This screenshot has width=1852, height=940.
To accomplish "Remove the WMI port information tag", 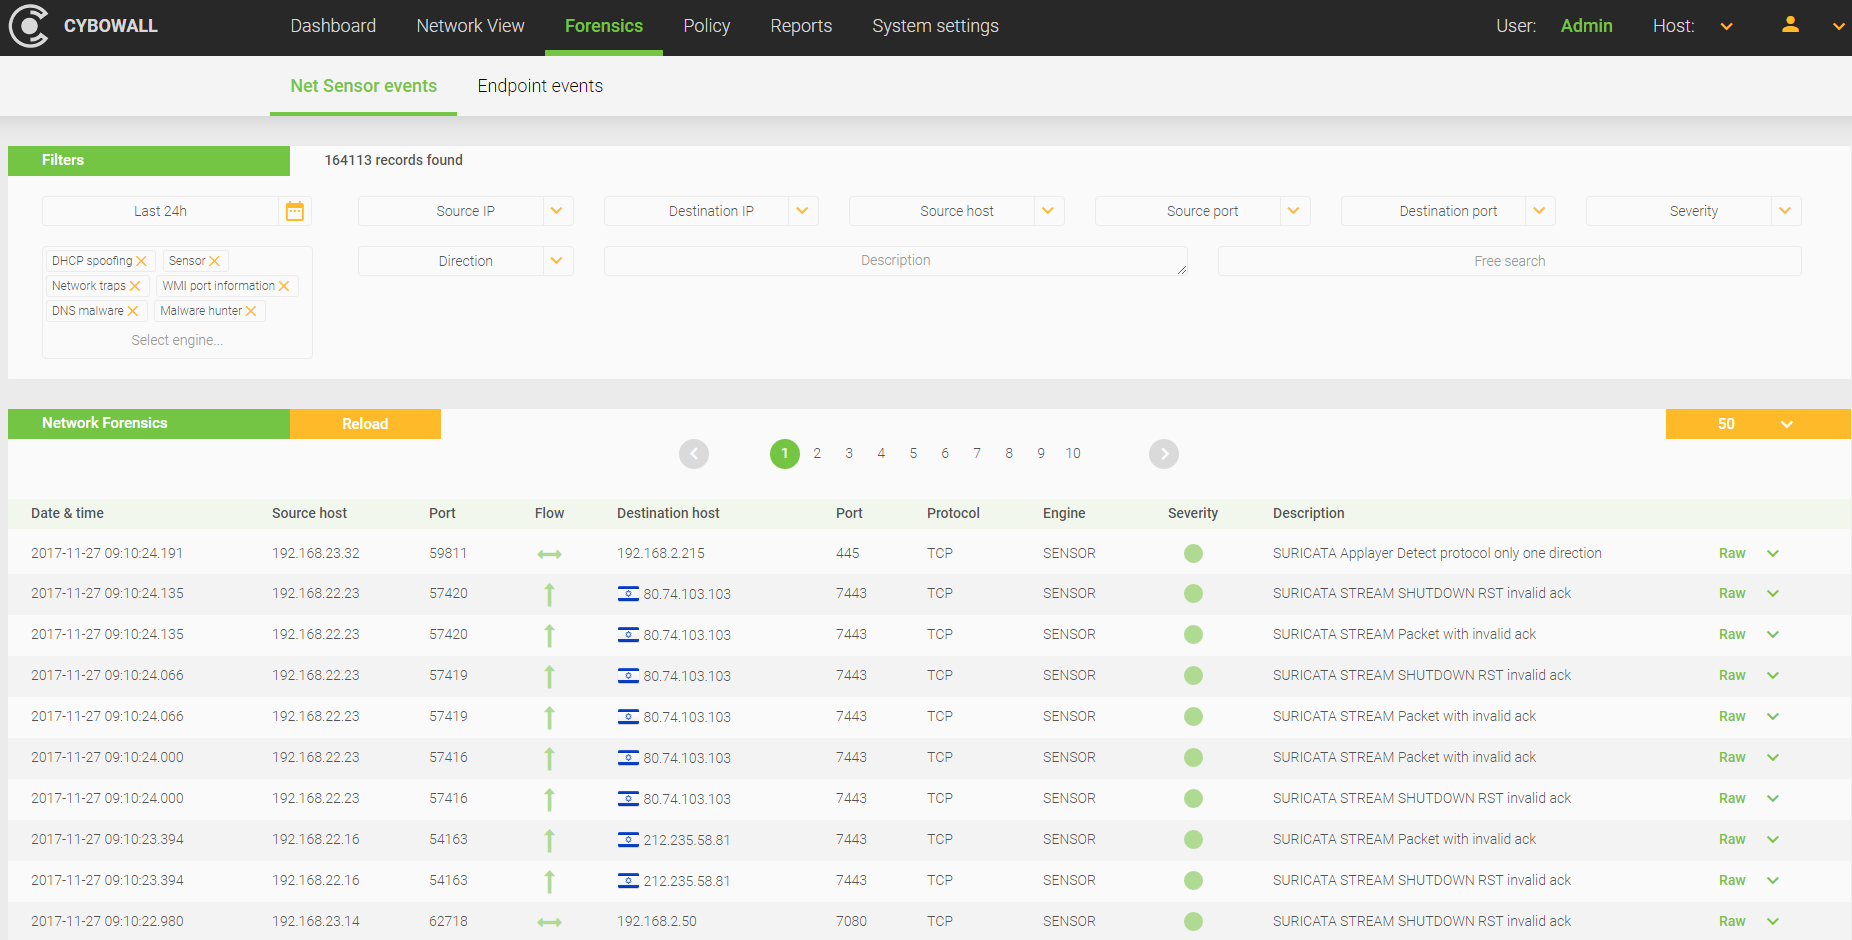I will (284, 286).
